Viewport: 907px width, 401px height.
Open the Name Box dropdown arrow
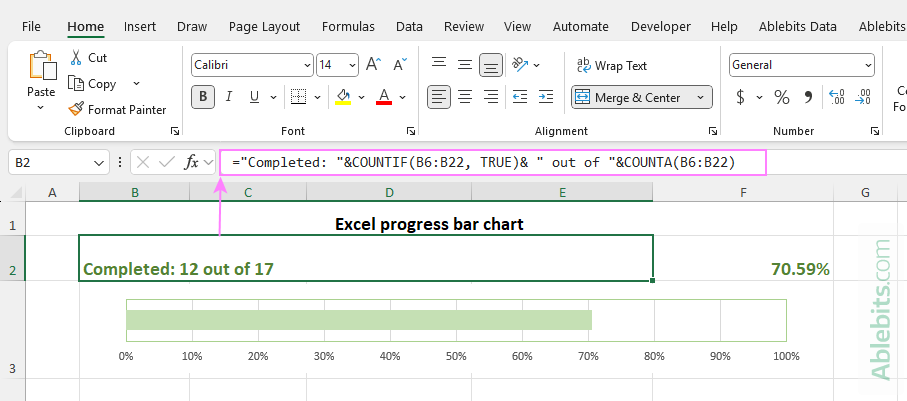[98, 163]
